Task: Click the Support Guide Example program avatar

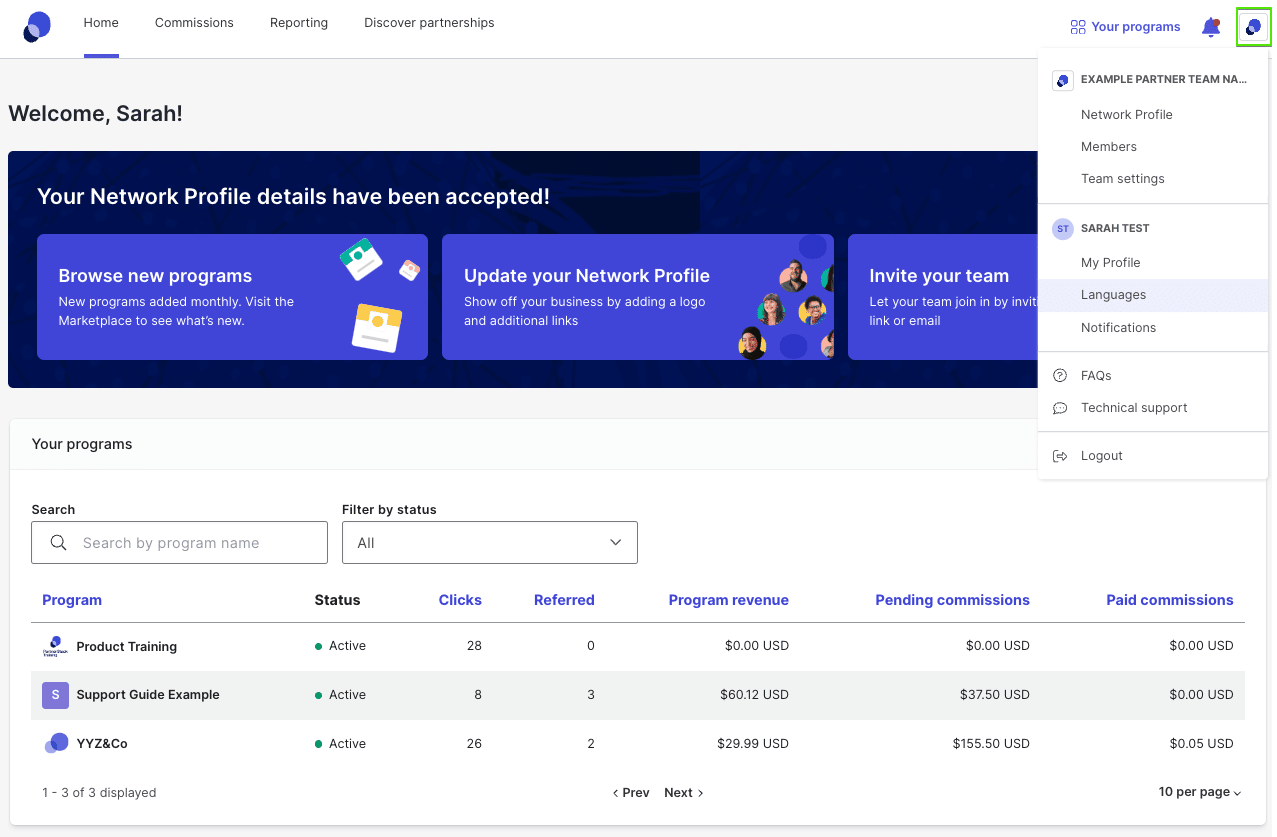Action: pyautogui.click(x=55, y=694)
